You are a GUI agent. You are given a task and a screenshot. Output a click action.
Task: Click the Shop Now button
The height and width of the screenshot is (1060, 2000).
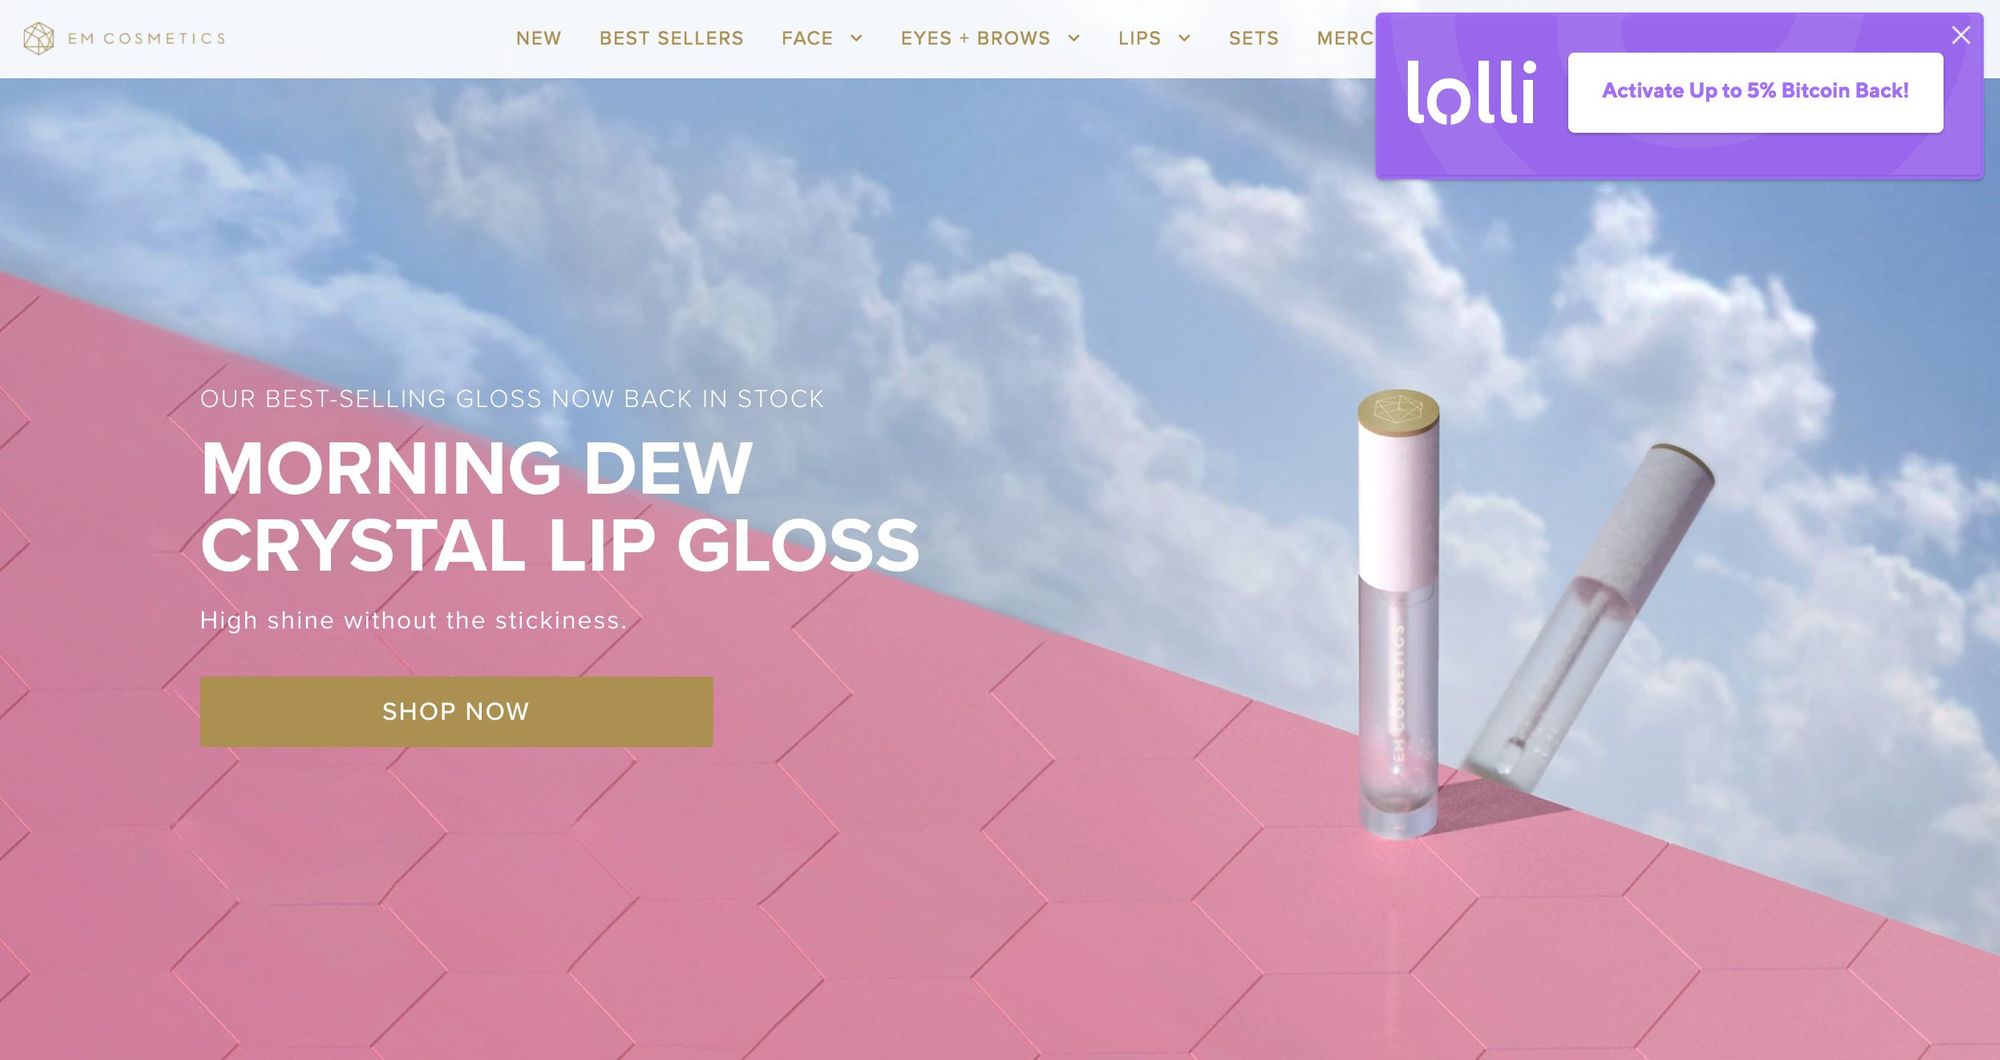tap(456, 711)
